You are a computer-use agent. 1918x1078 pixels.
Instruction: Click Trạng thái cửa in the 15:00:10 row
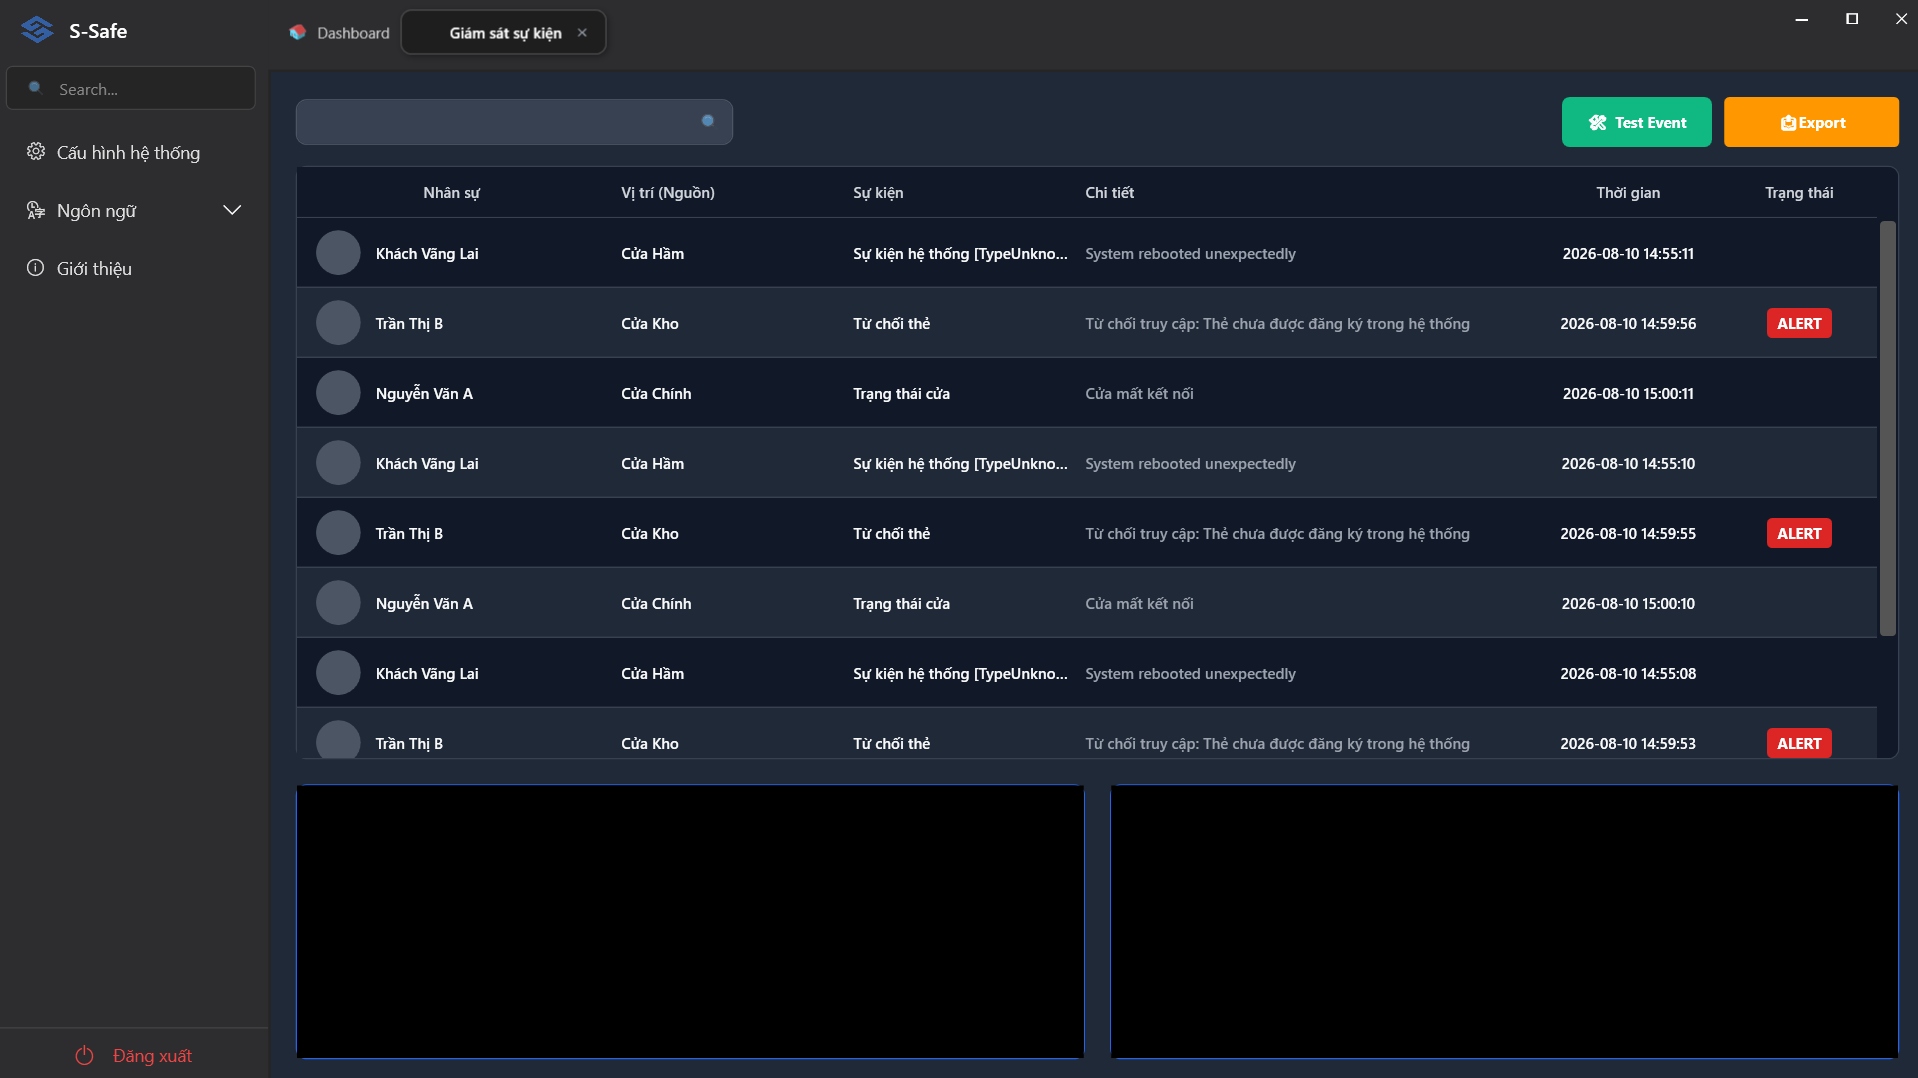point(901,603)
